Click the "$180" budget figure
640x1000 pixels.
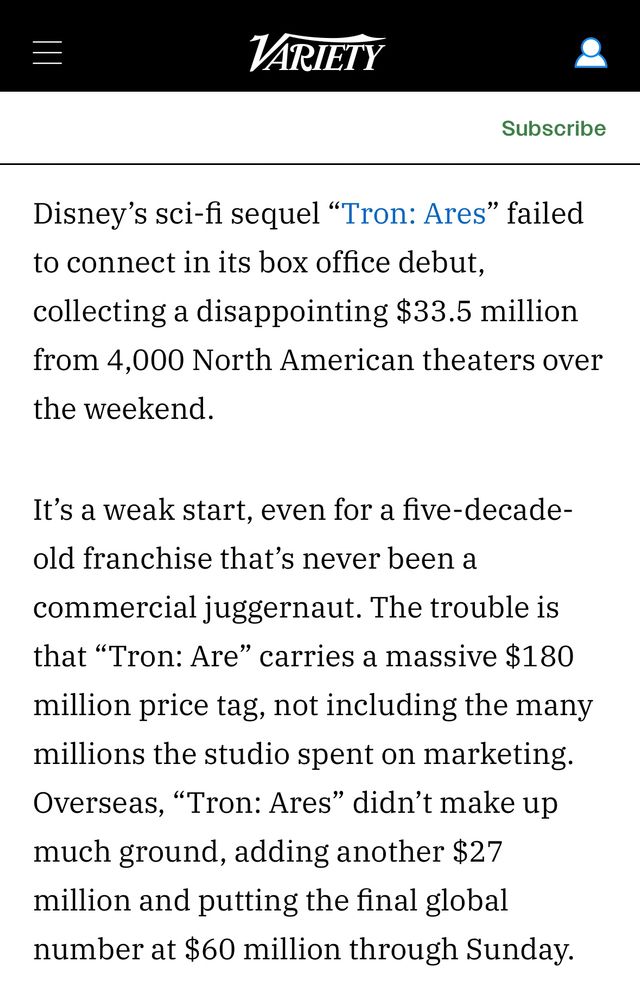click(x=539, y=656)
